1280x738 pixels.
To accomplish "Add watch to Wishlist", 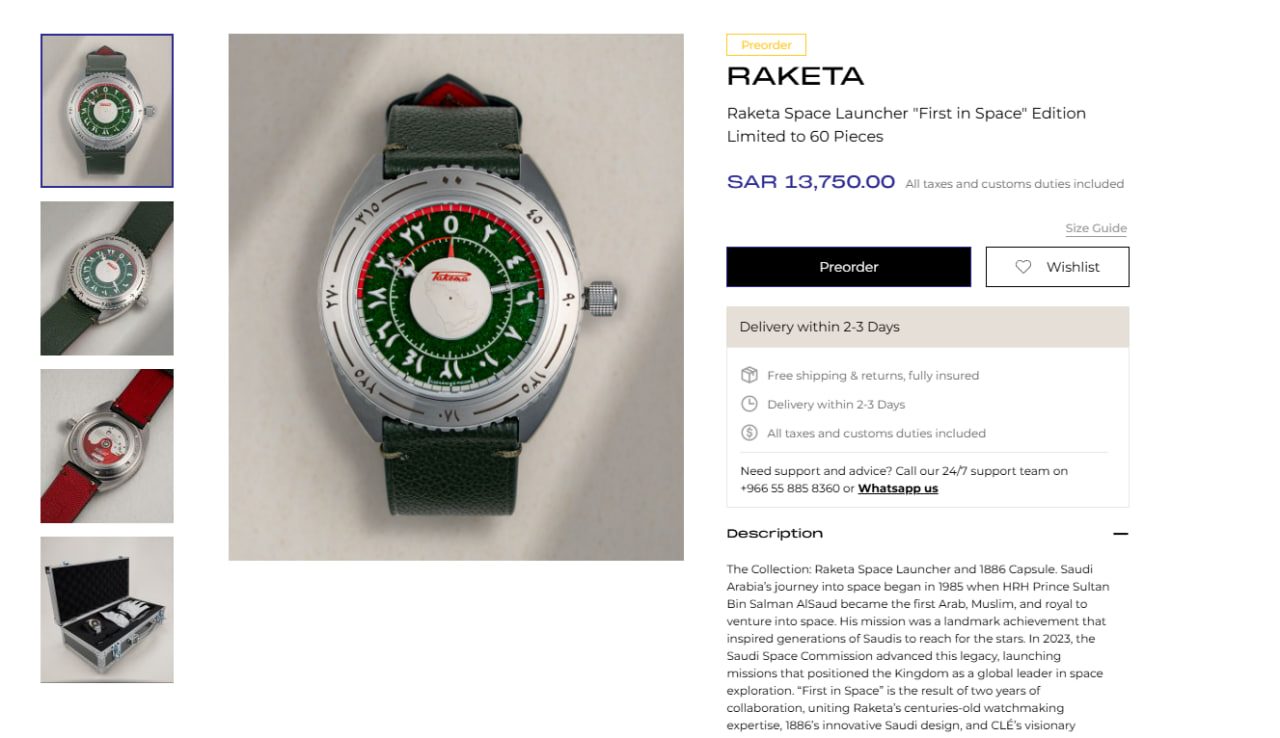I will (1057, 267).
